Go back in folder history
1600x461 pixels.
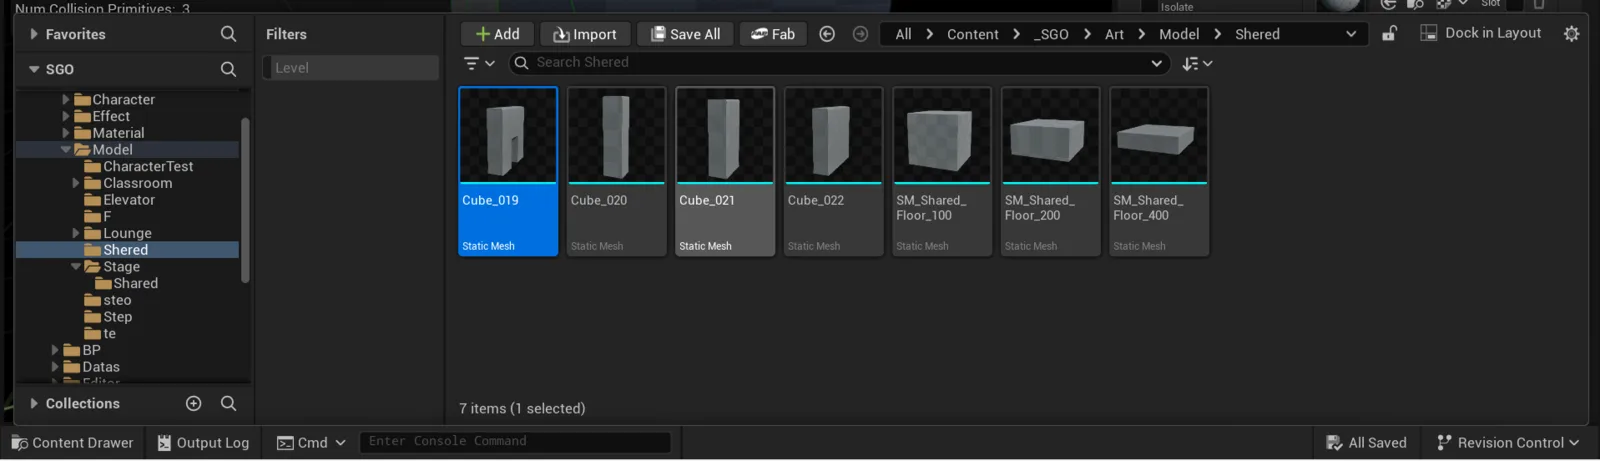(x=827, y=34)
